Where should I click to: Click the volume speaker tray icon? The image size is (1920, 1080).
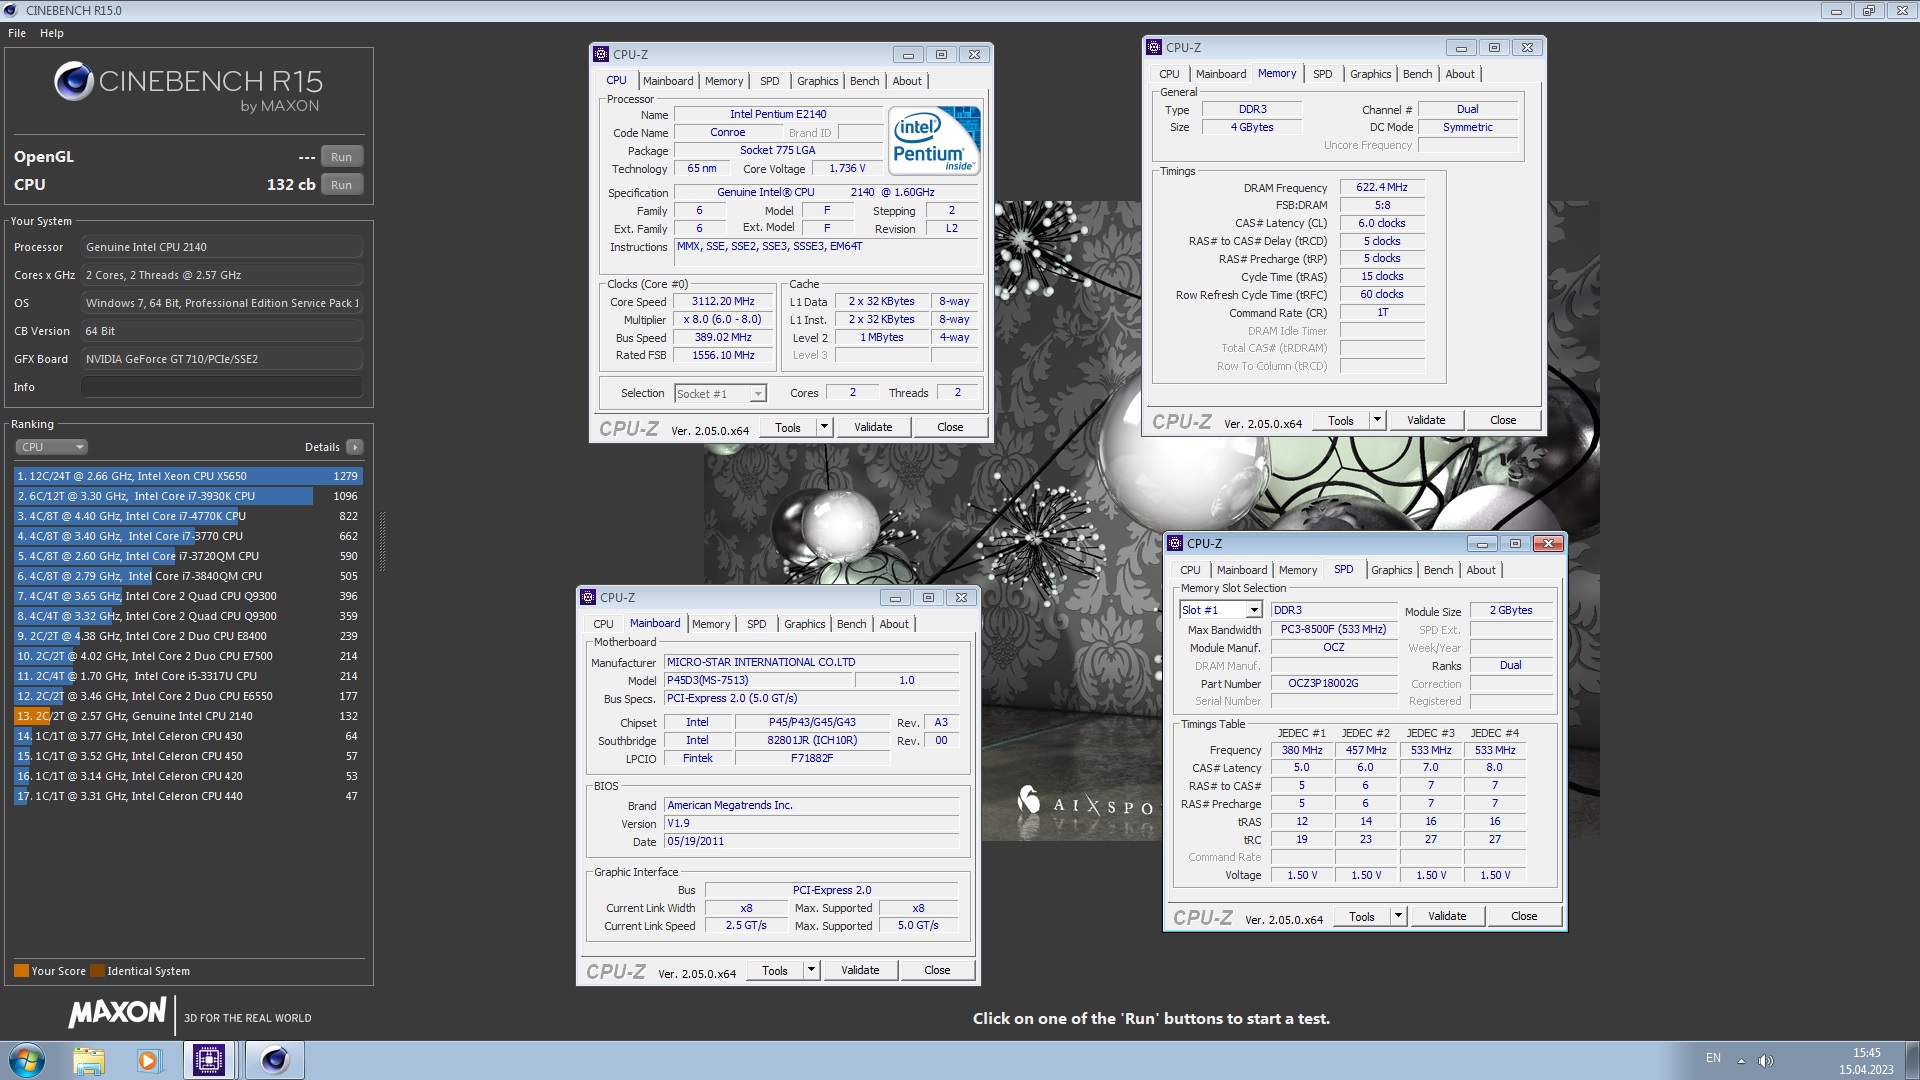pos(1766,1060)
